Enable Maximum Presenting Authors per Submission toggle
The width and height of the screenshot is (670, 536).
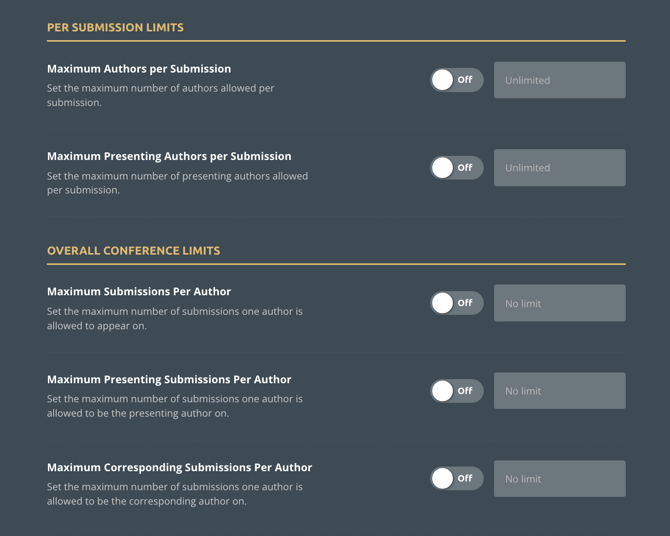[457, 168]
